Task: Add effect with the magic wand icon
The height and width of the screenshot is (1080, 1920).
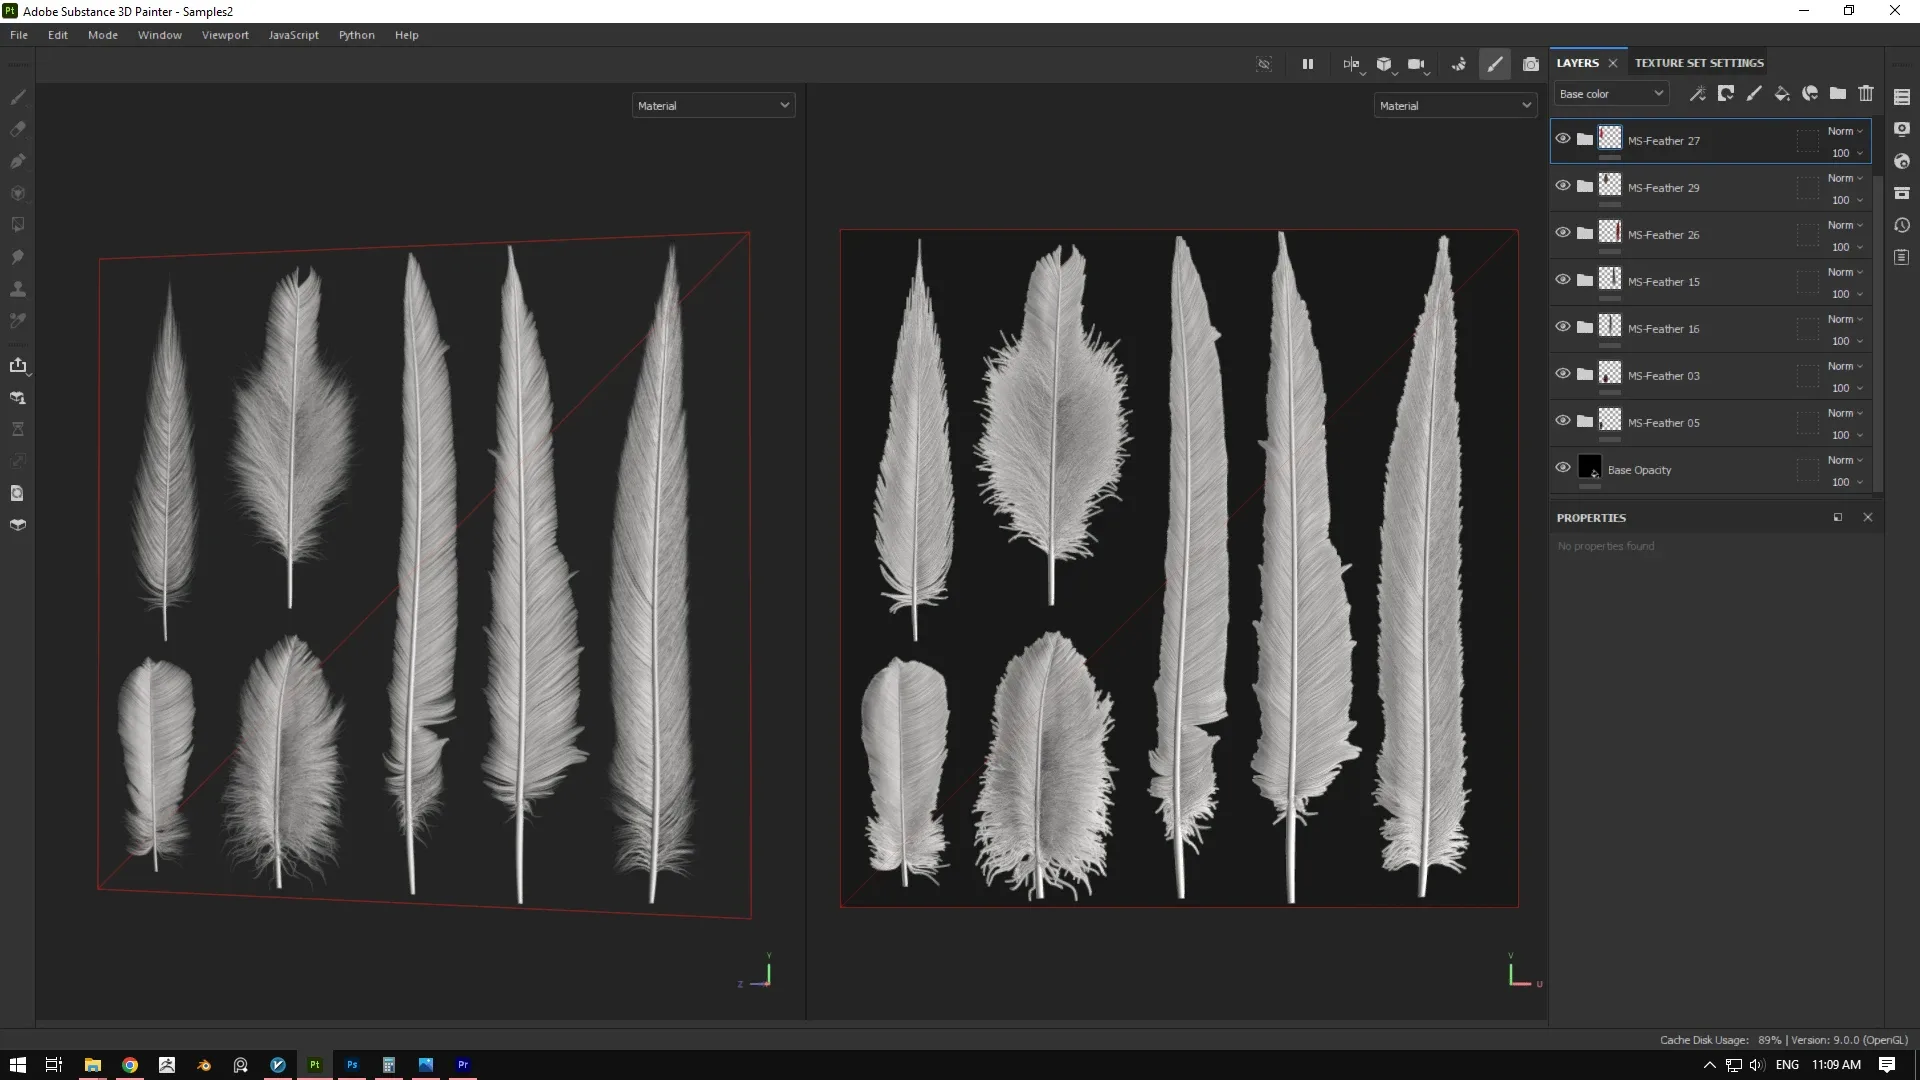Action: point(1698,93)
